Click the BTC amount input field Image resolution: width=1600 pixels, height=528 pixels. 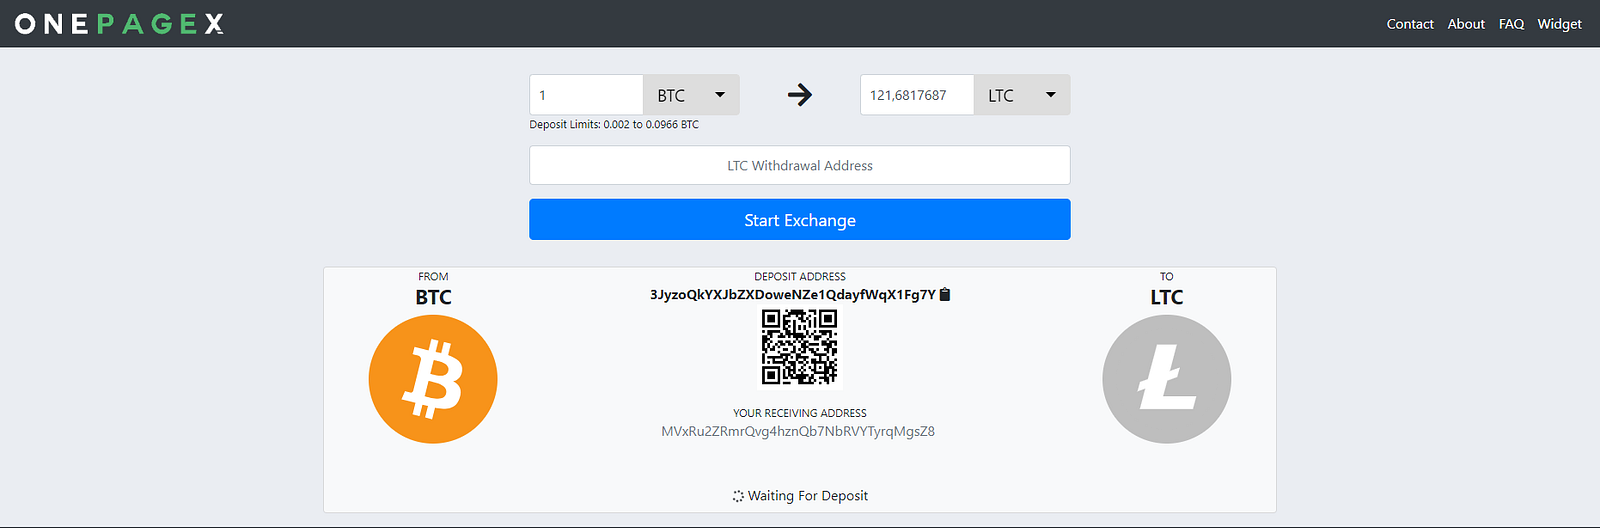(586, 95)
